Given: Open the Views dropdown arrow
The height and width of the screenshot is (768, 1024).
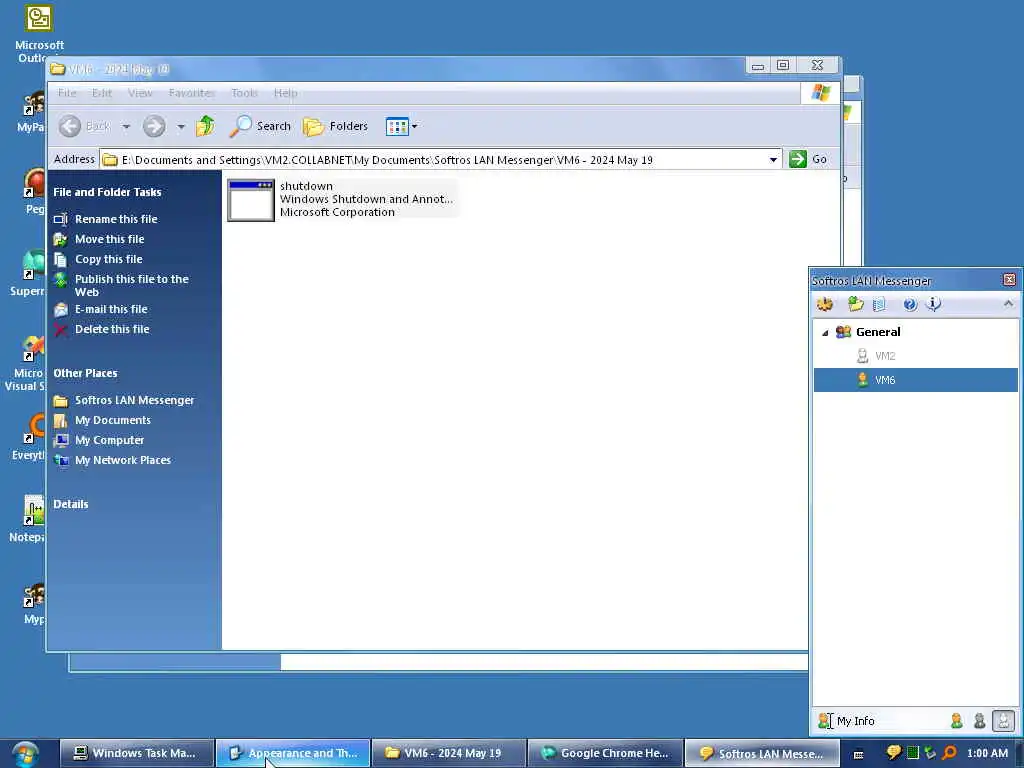Looking at the screenshot, I should click(x=415, y=126).
